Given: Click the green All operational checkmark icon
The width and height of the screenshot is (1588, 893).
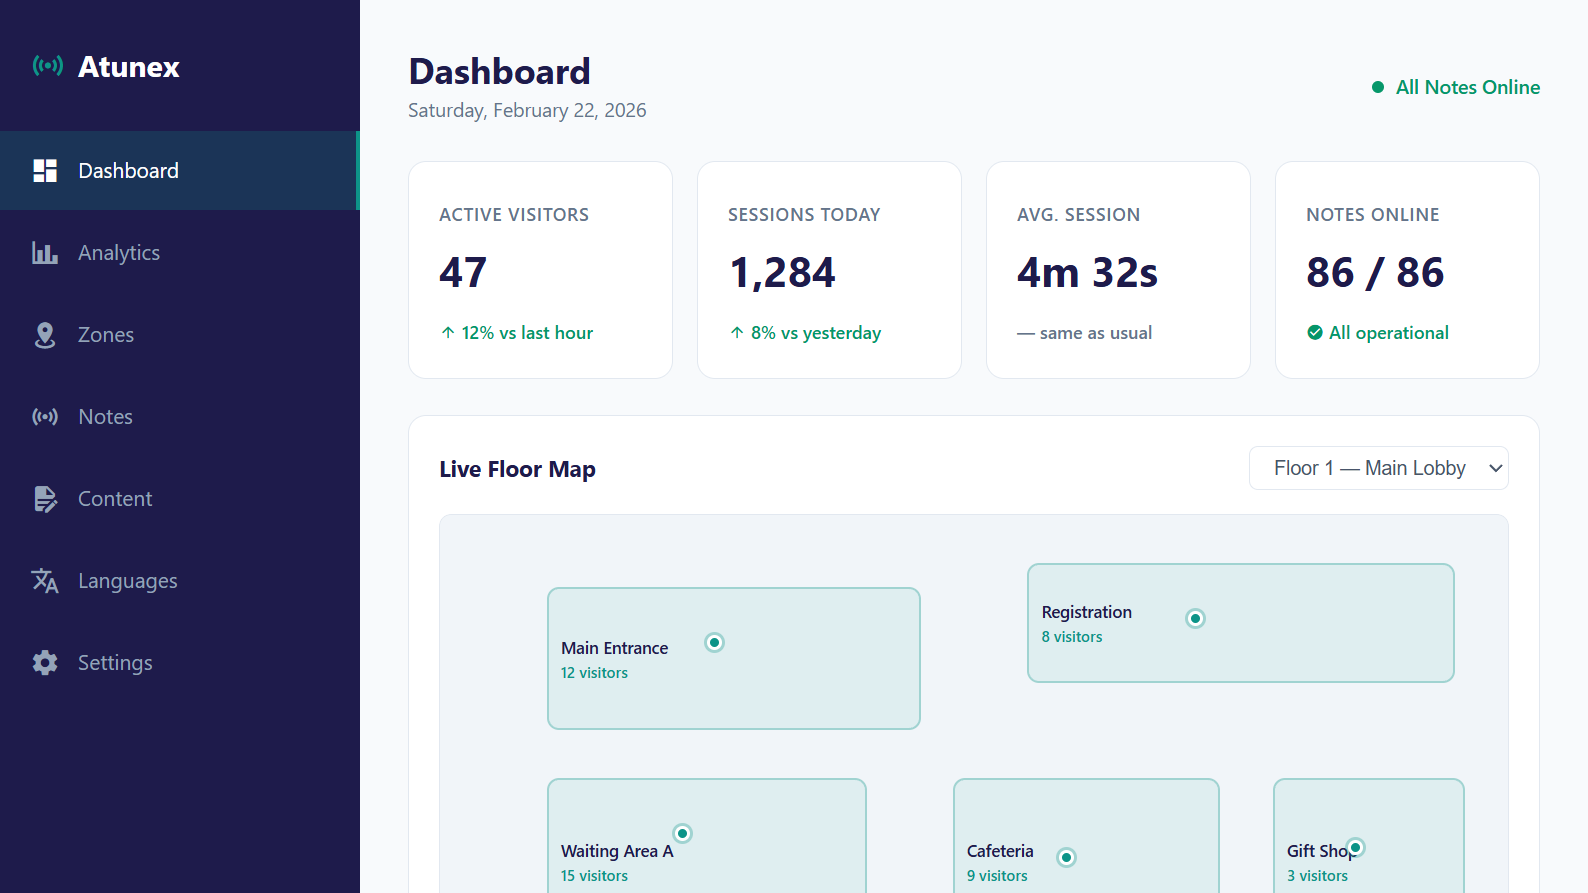Looking at the screenshot, I should tap(1315, 333).
